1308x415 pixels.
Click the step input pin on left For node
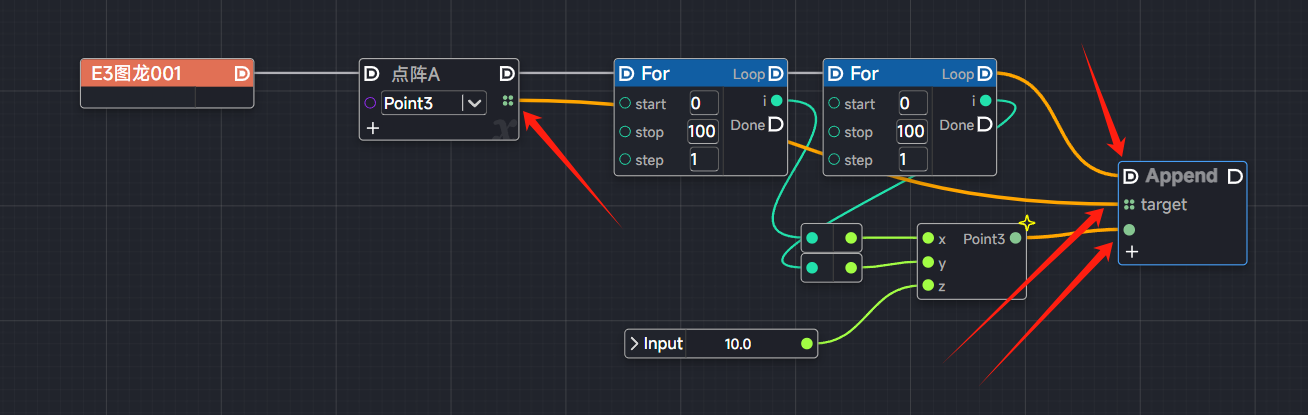coord(625,160)
